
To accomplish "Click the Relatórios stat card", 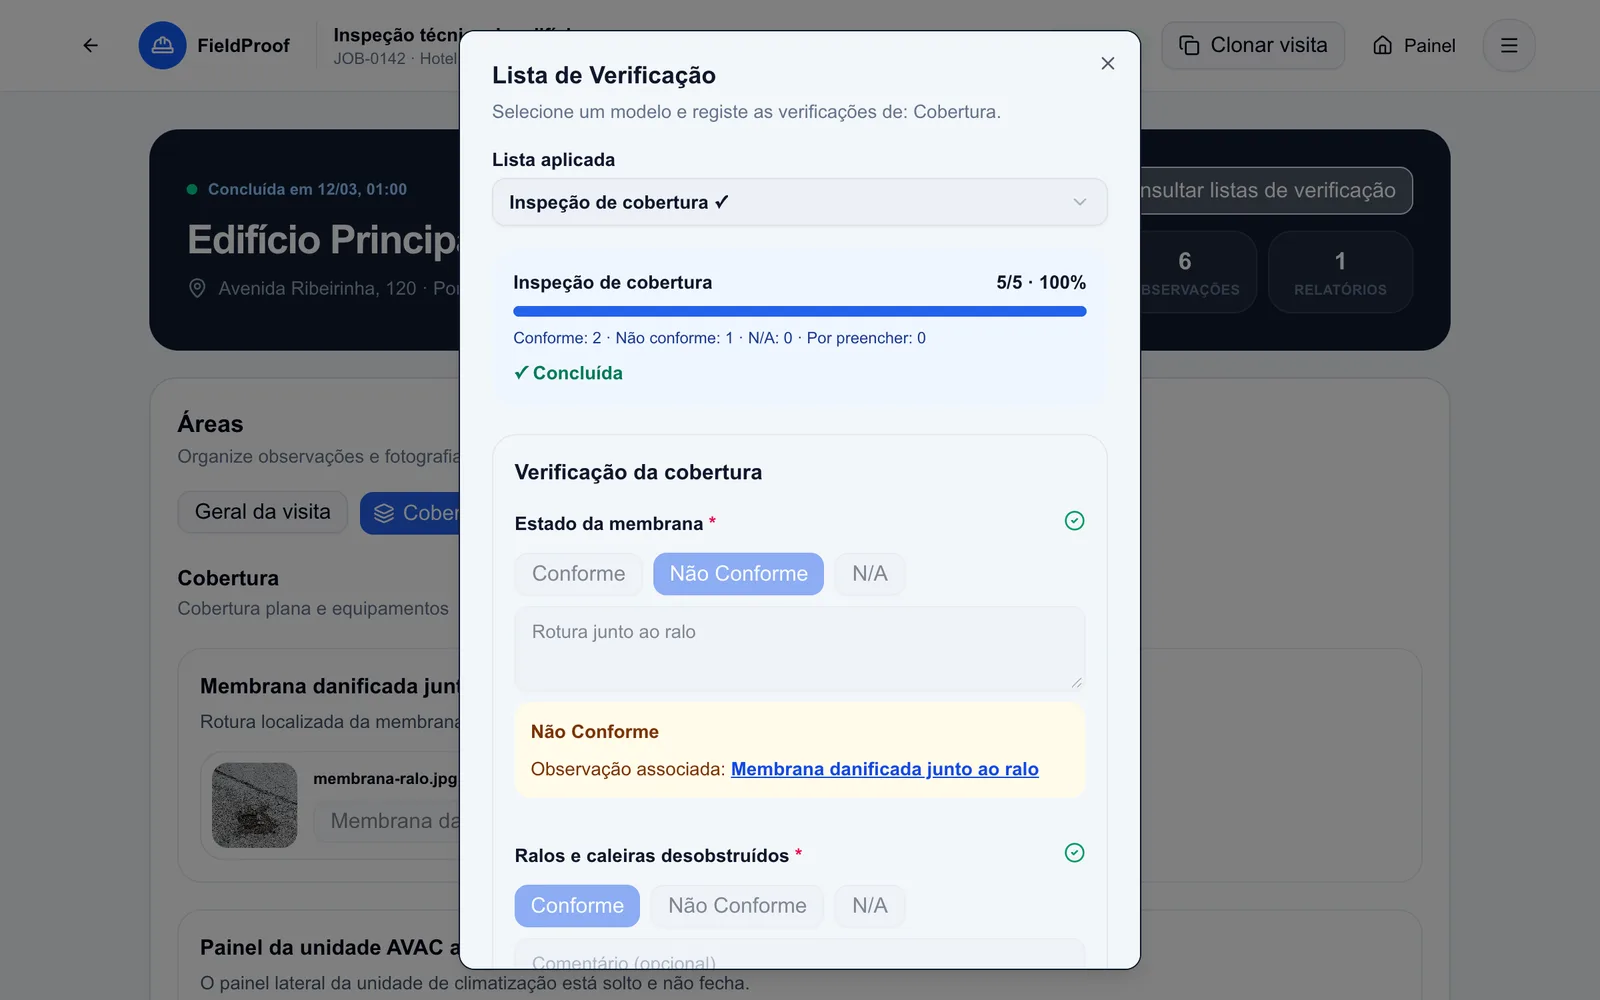I will [x=1340, y=272].
